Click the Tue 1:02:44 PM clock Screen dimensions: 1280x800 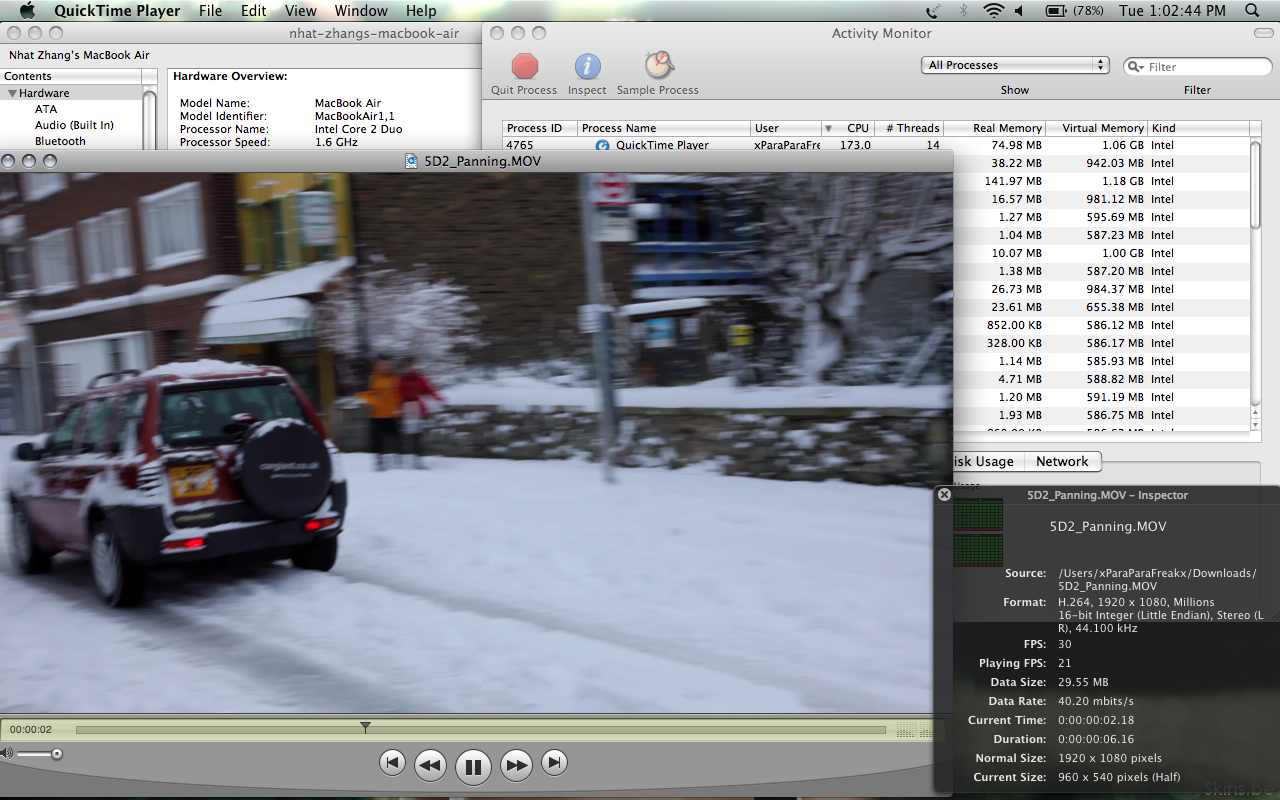[1172, 11]
